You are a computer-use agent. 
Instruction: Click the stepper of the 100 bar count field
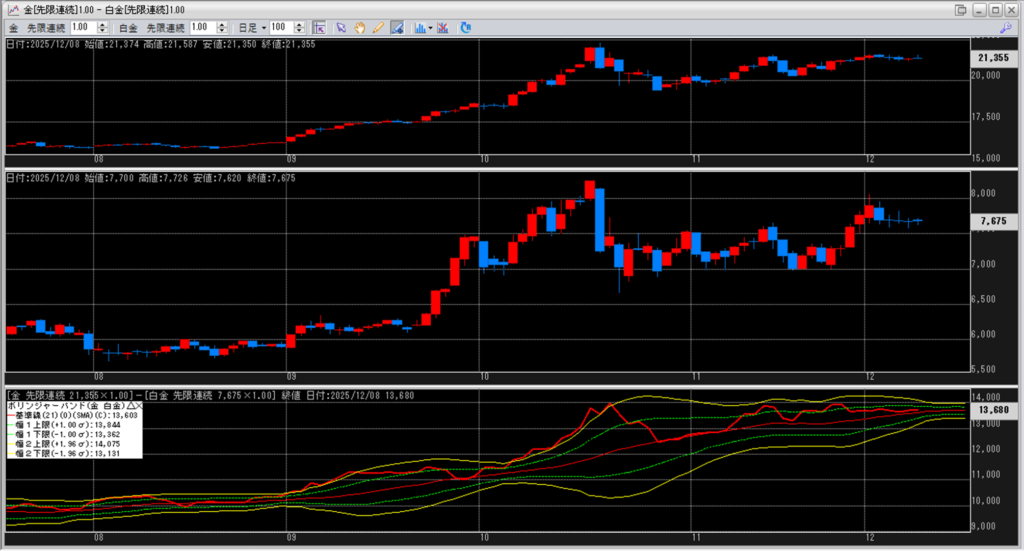[302, 27]
